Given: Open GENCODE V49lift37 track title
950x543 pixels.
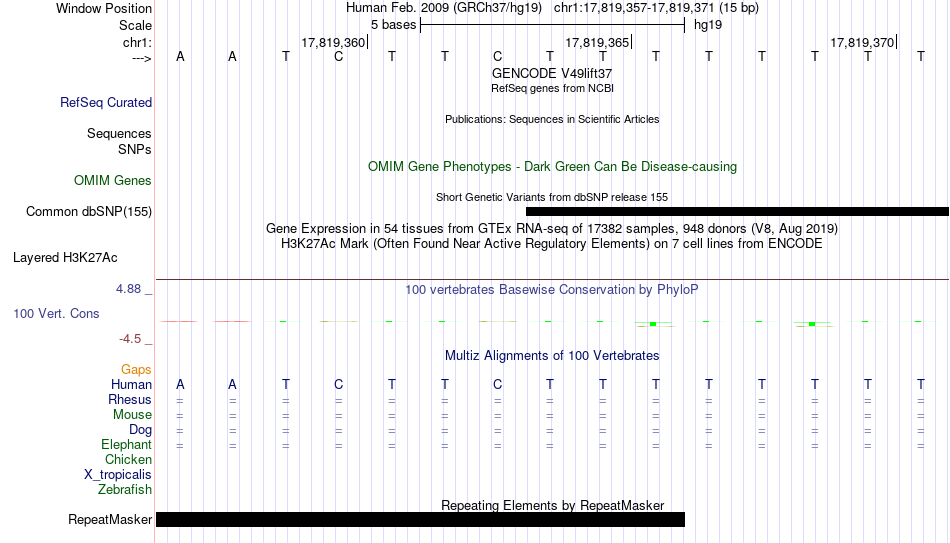Looking at the screenshot, I should [552, 73].
